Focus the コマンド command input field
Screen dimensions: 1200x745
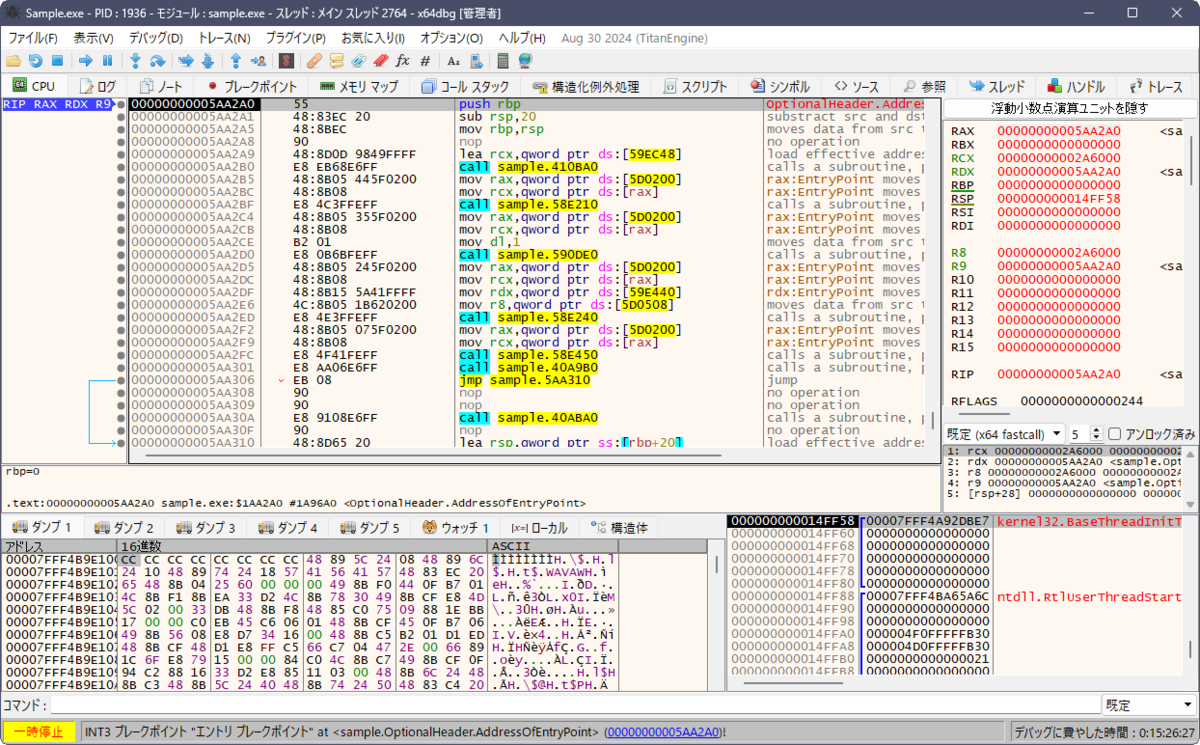coord(575,705)
